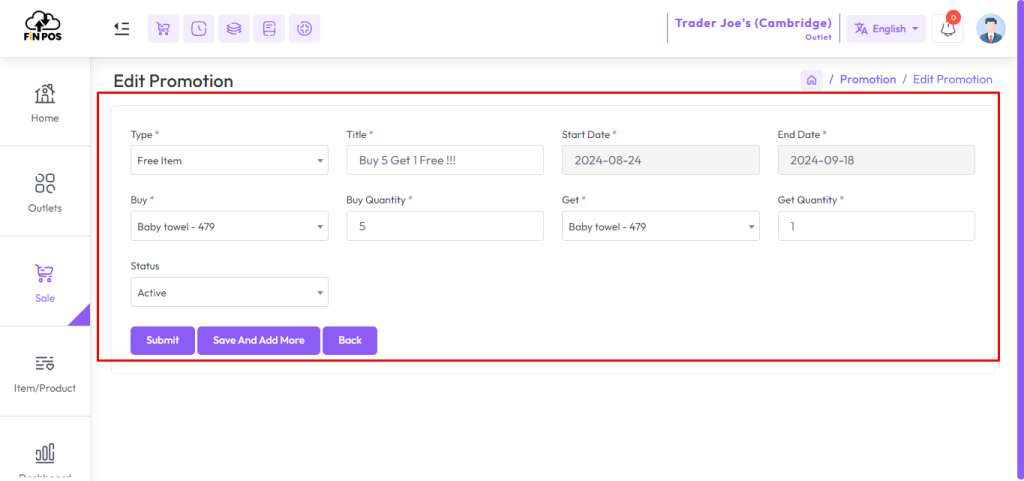Click the register/receipt shortcut icon
This screenshot has width=1024, height=481.
(269, 29)
